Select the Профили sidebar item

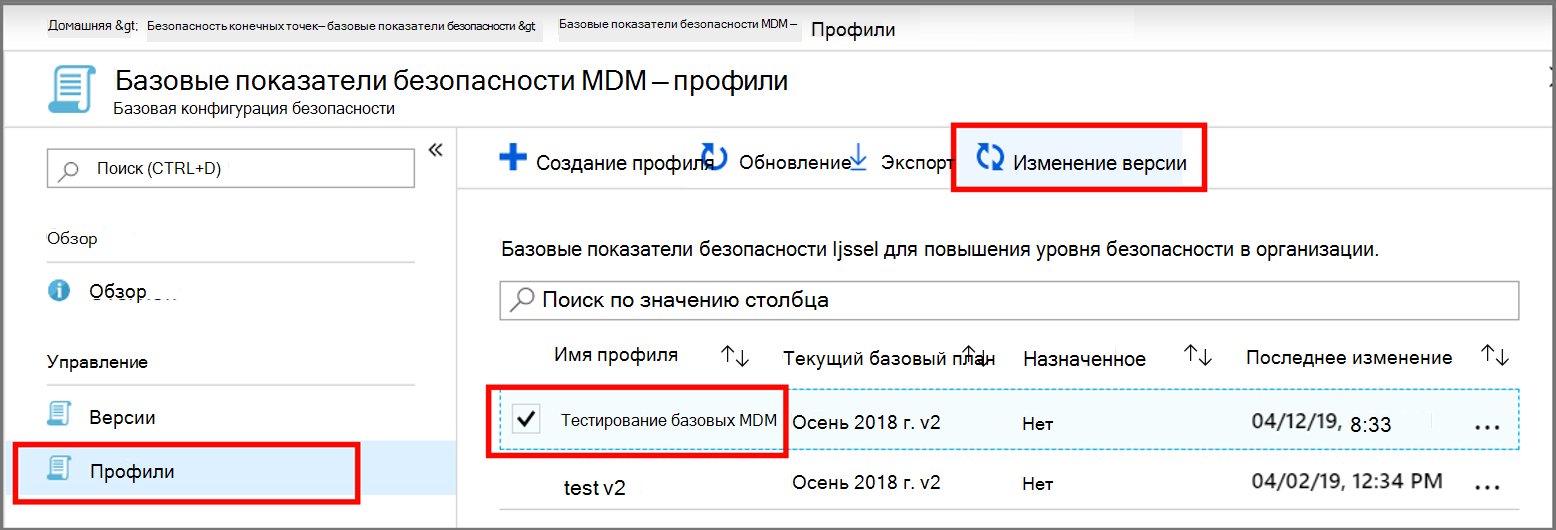point(230,470)
